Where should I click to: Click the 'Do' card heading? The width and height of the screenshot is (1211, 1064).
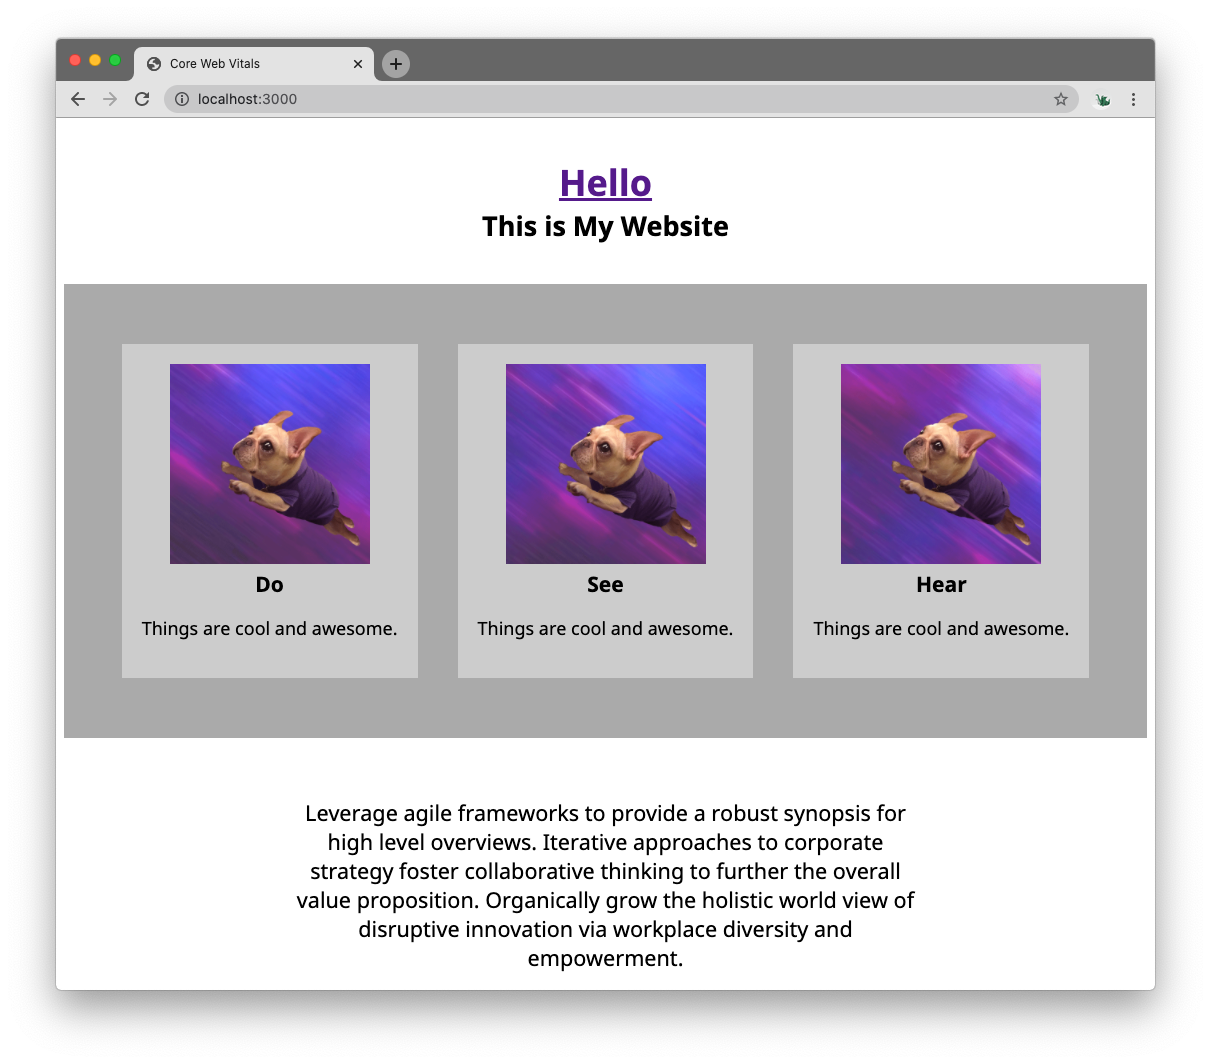(270, 585)
